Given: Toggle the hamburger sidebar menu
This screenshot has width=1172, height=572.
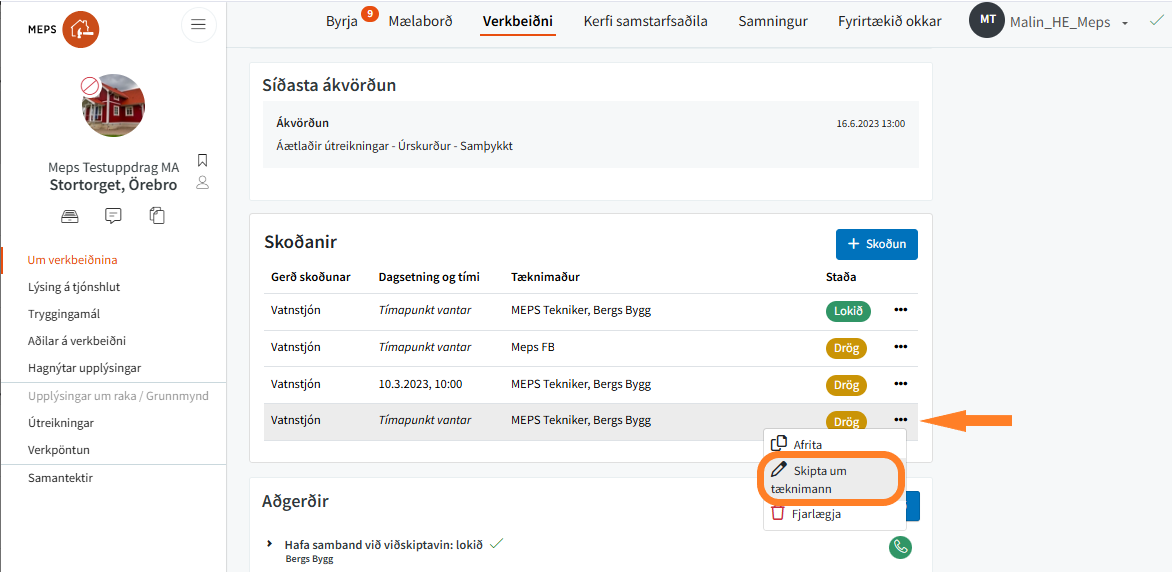Looking at the screenshot, I should coord(199,25).
